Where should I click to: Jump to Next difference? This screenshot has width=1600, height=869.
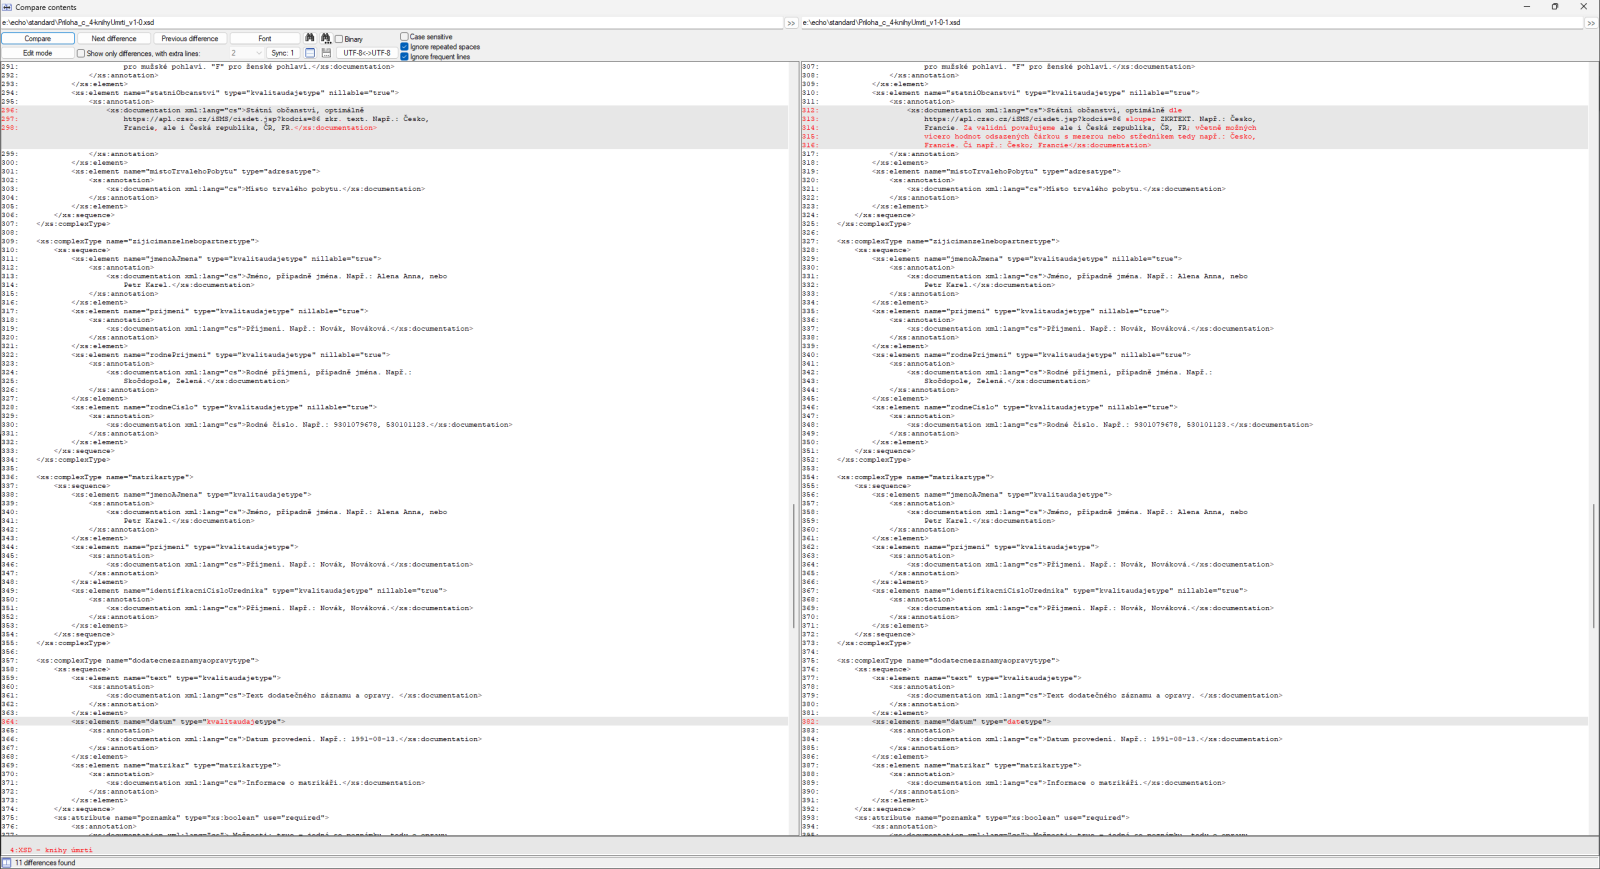click(x=114, y=39)
